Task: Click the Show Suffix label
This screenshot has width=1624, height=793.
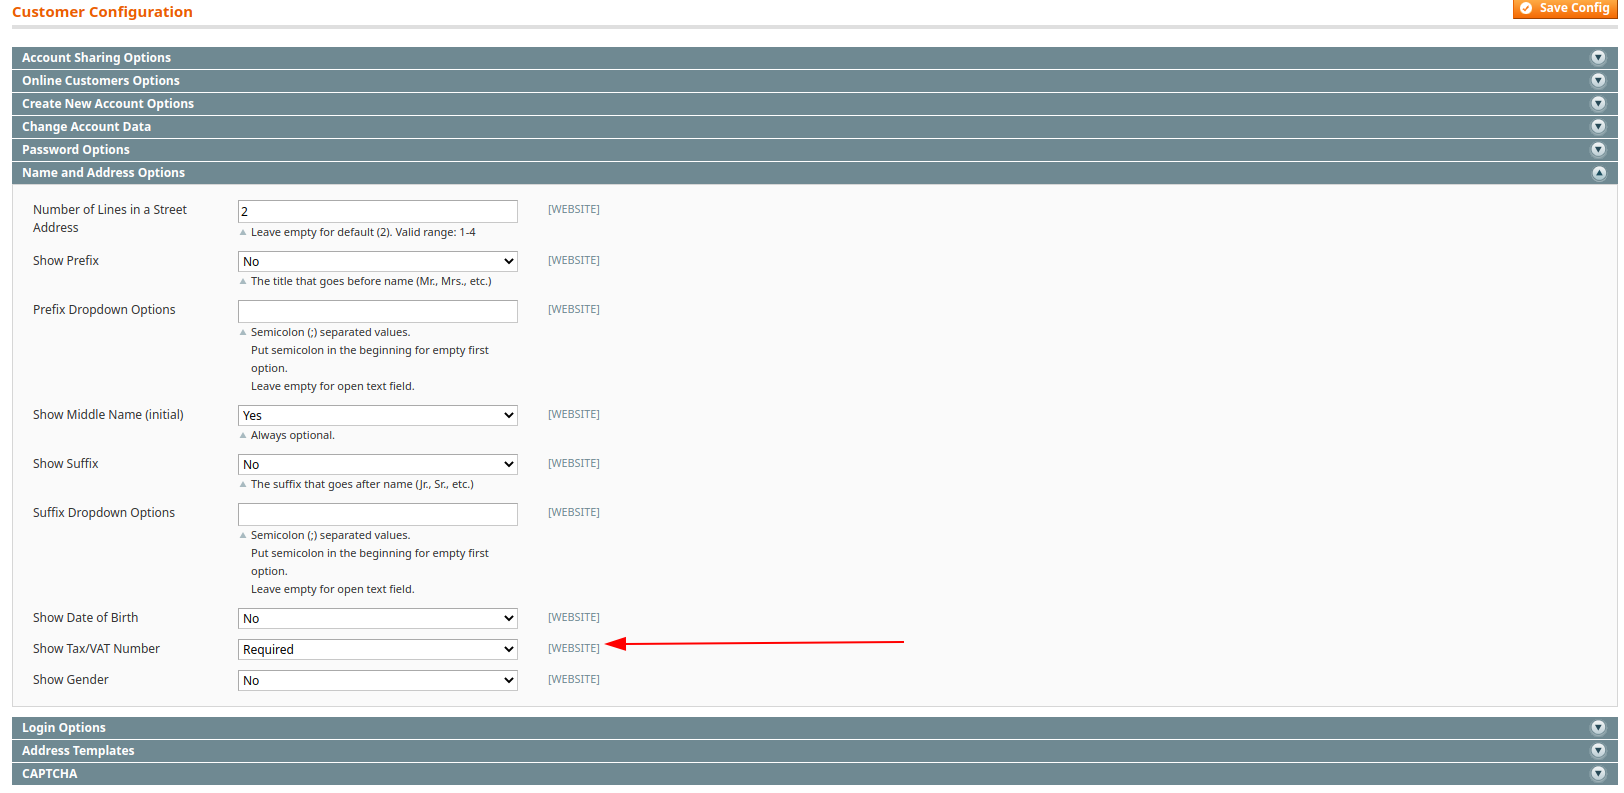Action: (66, 464)
